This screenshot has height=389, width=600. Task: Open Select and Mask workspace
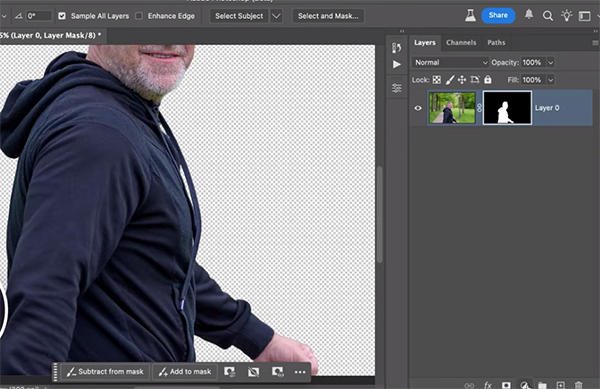pyautogui.click(x=328, y=16)
